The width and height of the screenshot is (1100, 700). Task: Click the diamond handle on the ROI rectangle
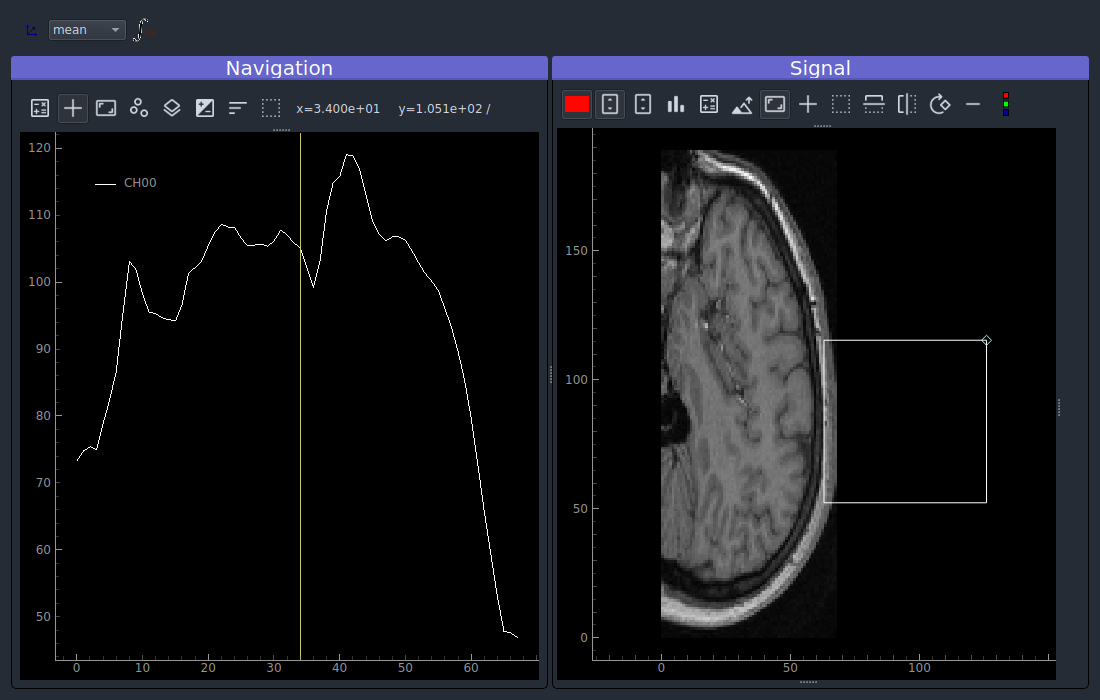(x=986, y=340)
